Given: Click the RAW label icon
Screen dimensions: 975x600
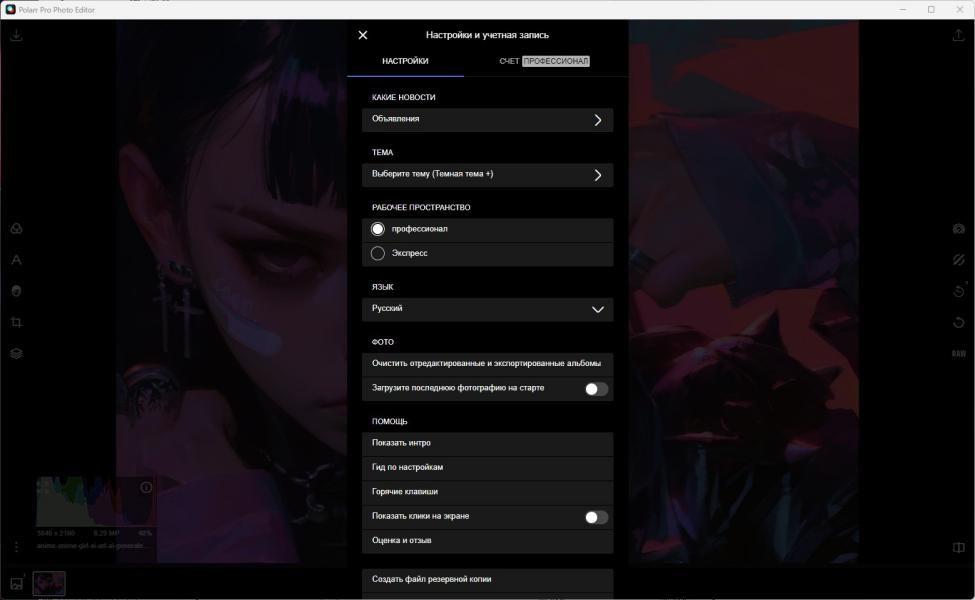Looking at the screenshot, I should pyautogui.click(x=958, y=353).
